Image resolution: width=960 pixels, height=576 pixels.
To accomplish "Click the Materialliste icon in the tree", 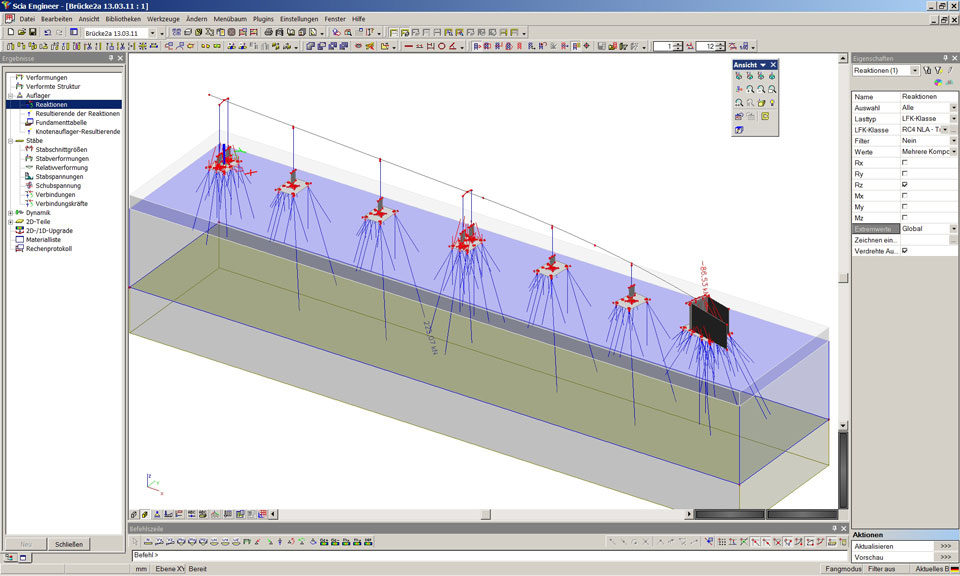I will pyautogui.click(x=19, y=239).
